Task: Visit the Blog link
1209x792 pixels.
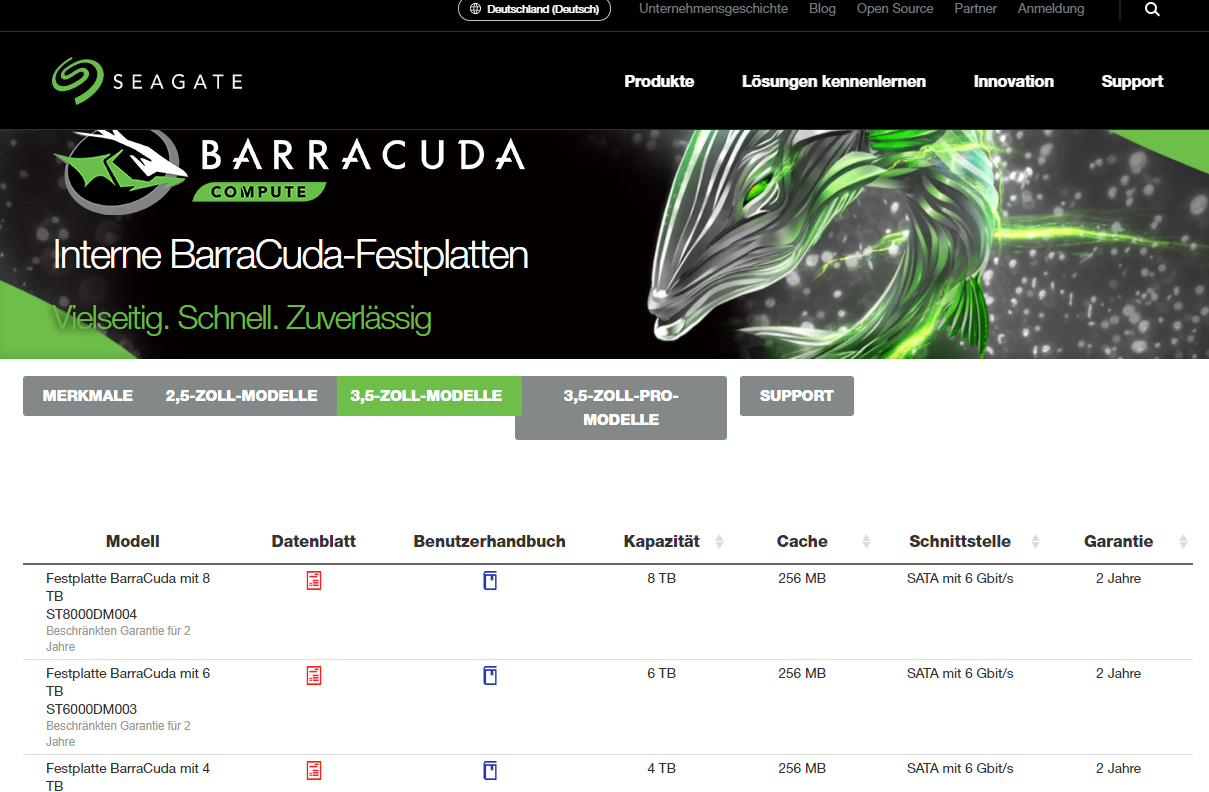Action: [822, 8]
